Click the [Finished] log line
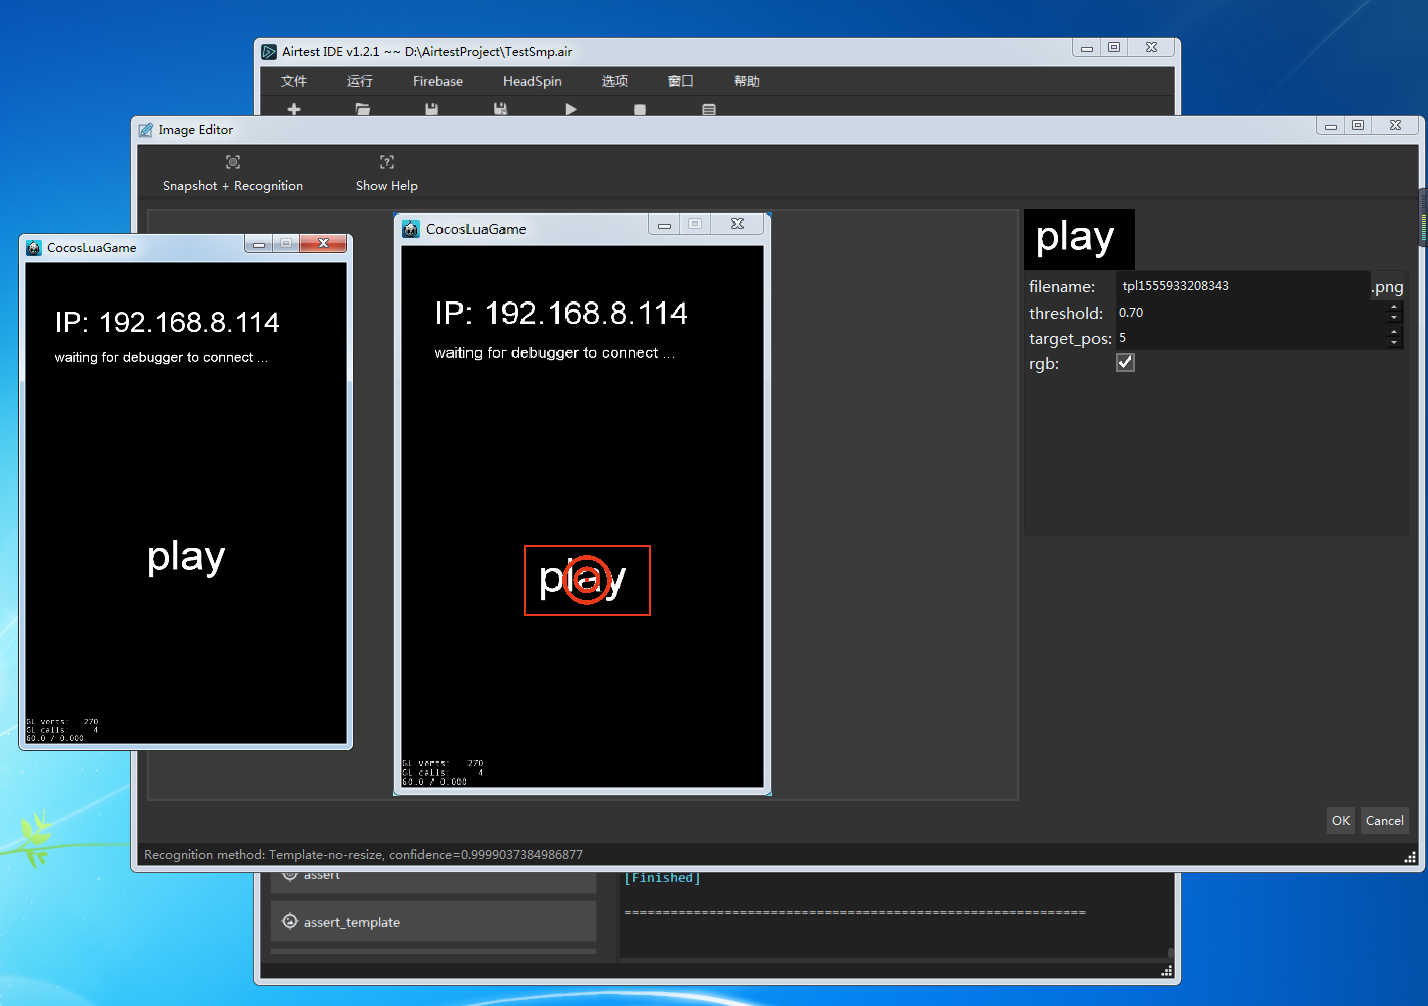 [x=662, y=878]
